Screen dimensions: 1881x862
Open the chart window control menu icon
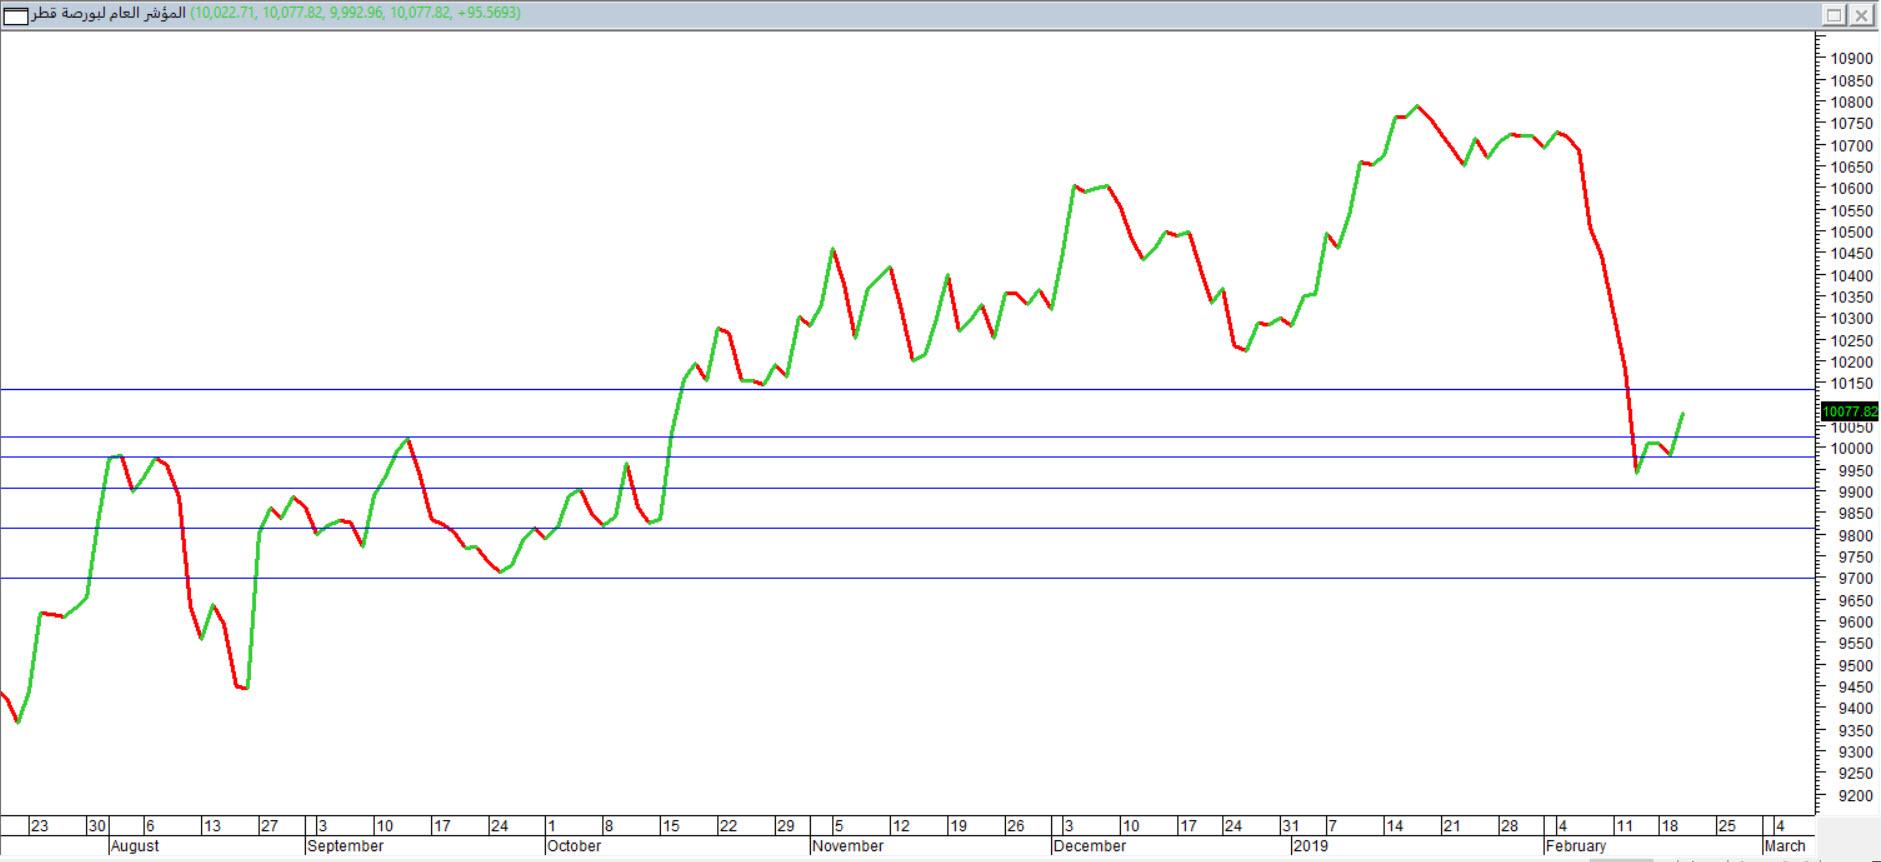(16, 15)
